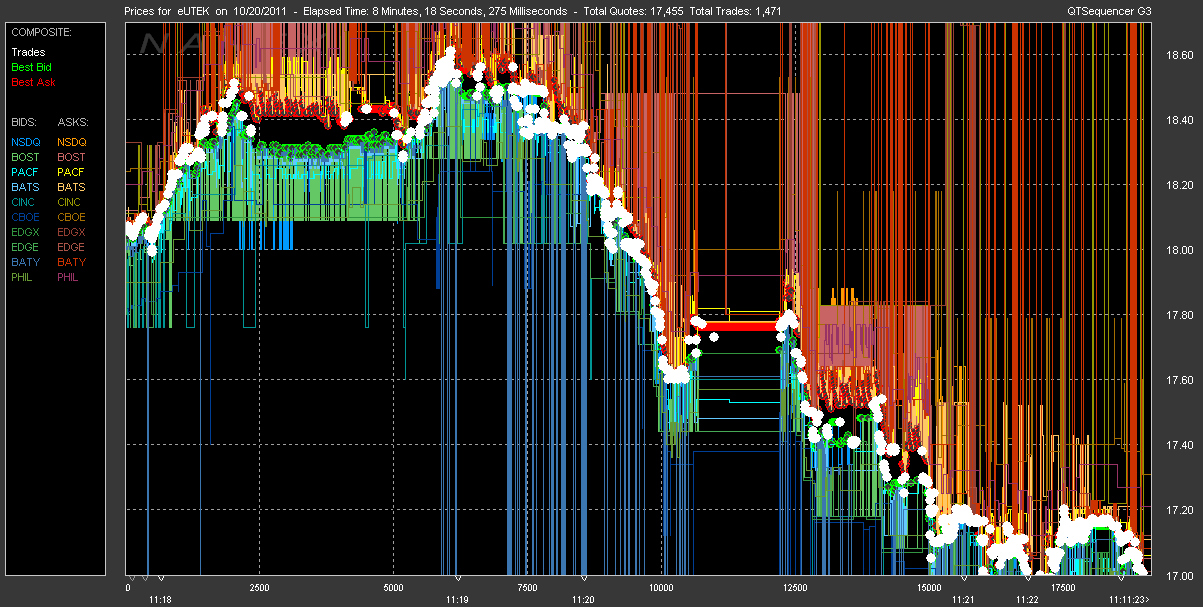Click the Trades entry in the Composite legend
The height and width of the screenshot is (607, 1203).
click(26, 52)
